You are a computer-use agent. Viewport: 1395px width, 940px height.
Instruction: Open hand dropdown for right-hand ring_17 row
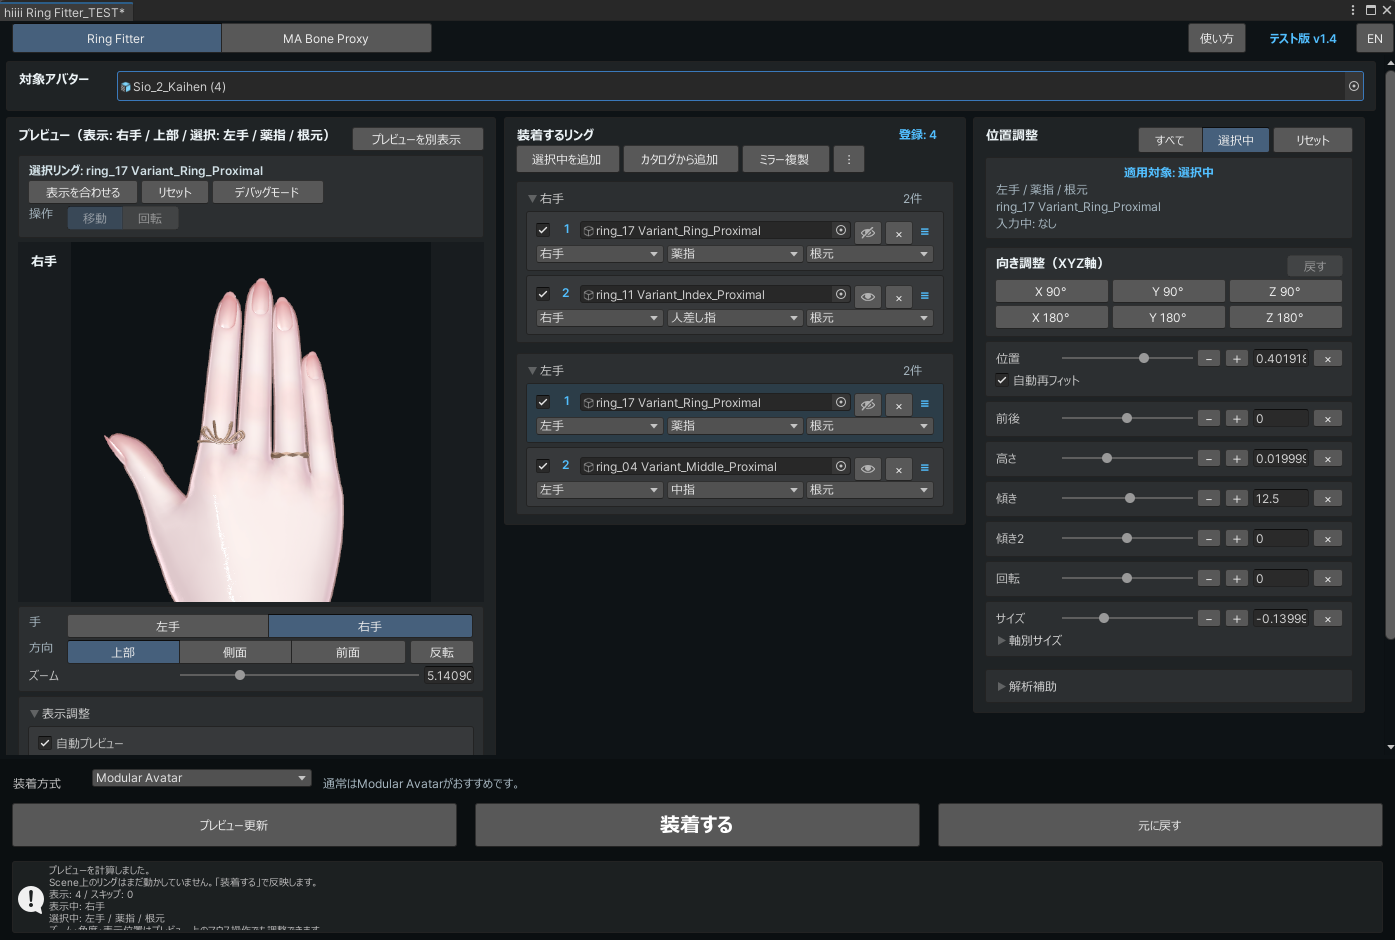coord(600,254)
